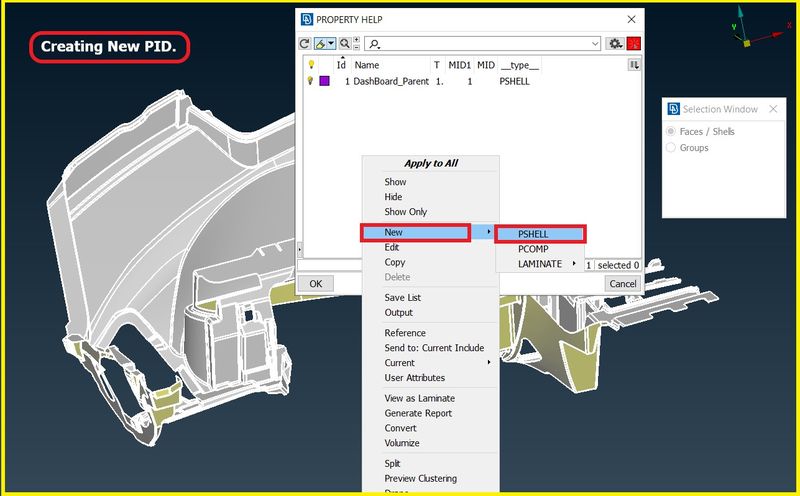The width and height of the screenshot is (800, 496).
Task: Choose Generate Report menu entry
Action: tap(418, 413)
